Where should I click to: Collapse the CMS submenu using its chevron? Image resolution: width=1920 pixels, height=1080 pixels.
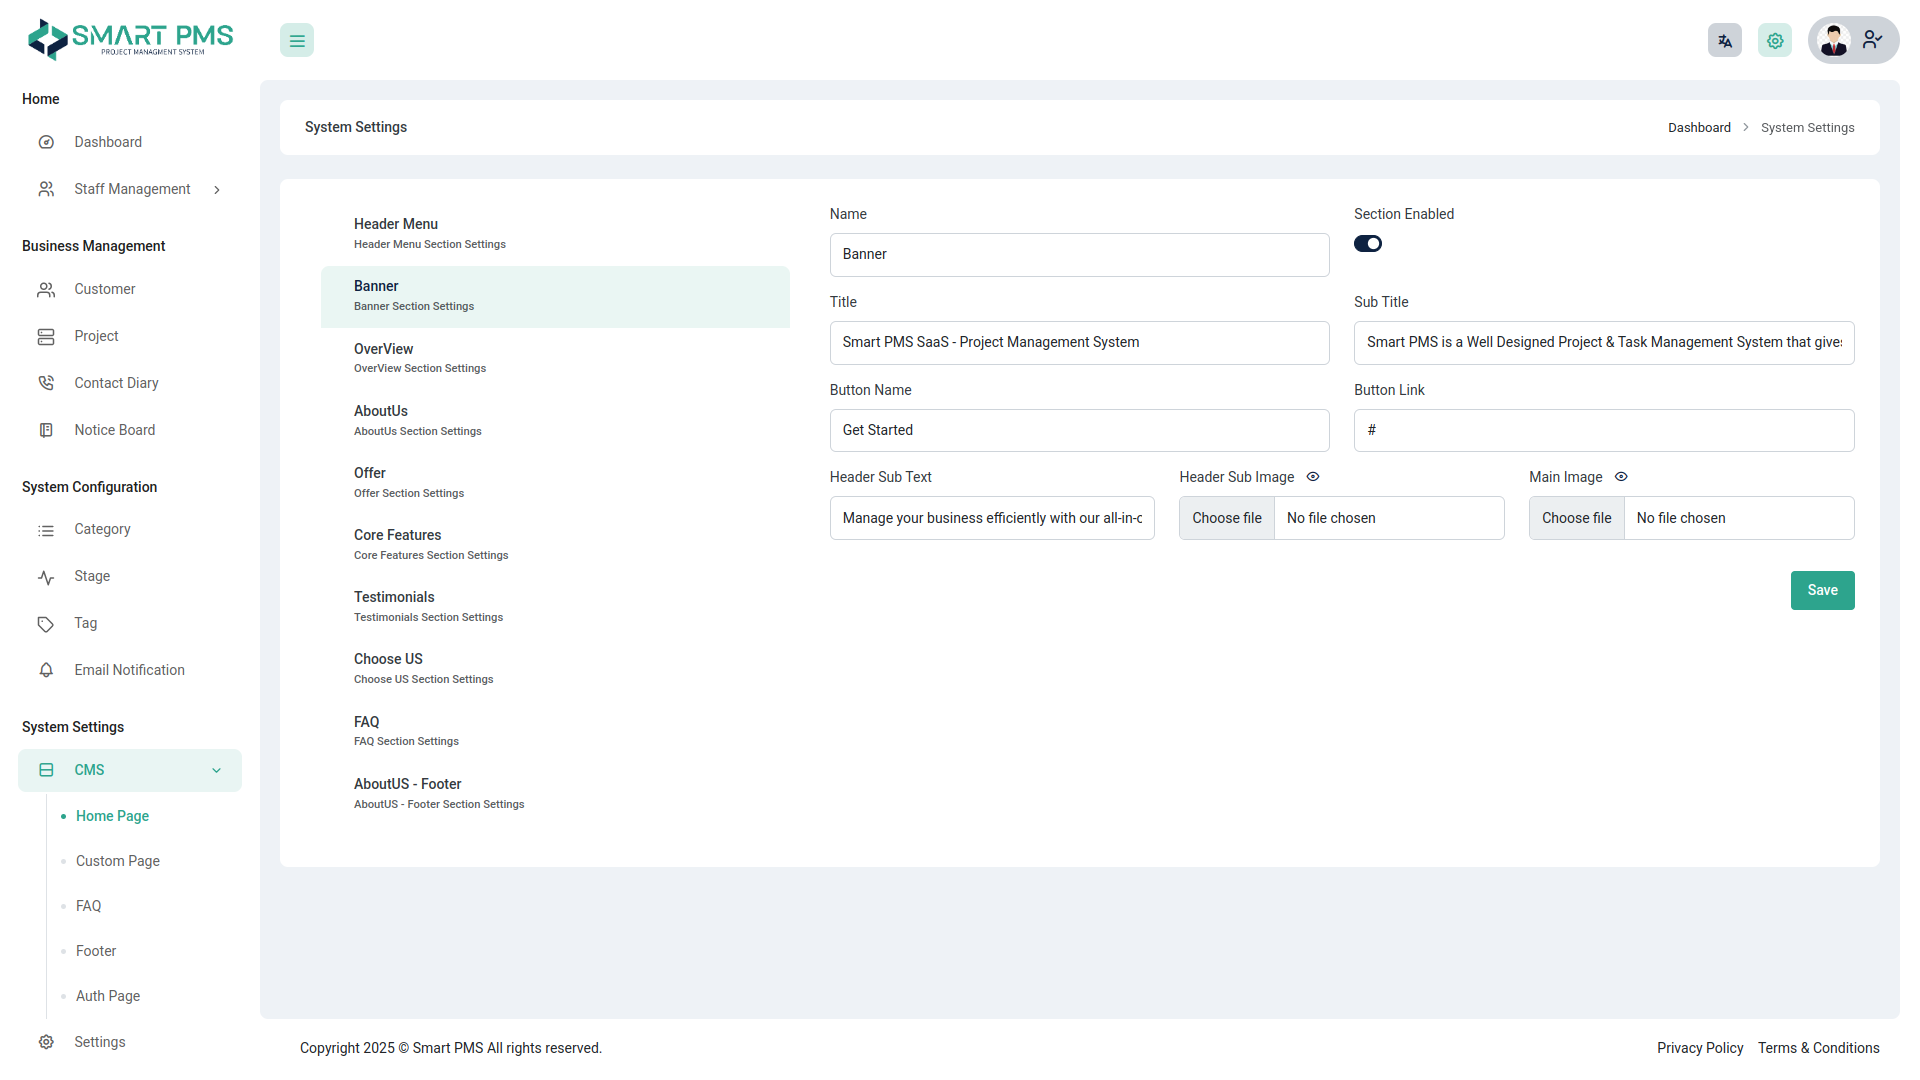(217, 770)
